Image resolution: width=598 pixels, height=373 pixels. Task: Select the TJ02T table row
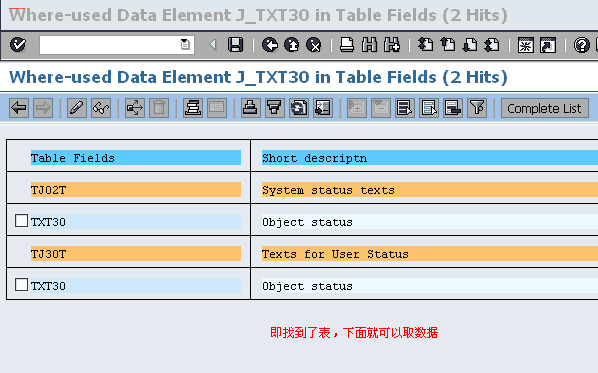point(136,190)
